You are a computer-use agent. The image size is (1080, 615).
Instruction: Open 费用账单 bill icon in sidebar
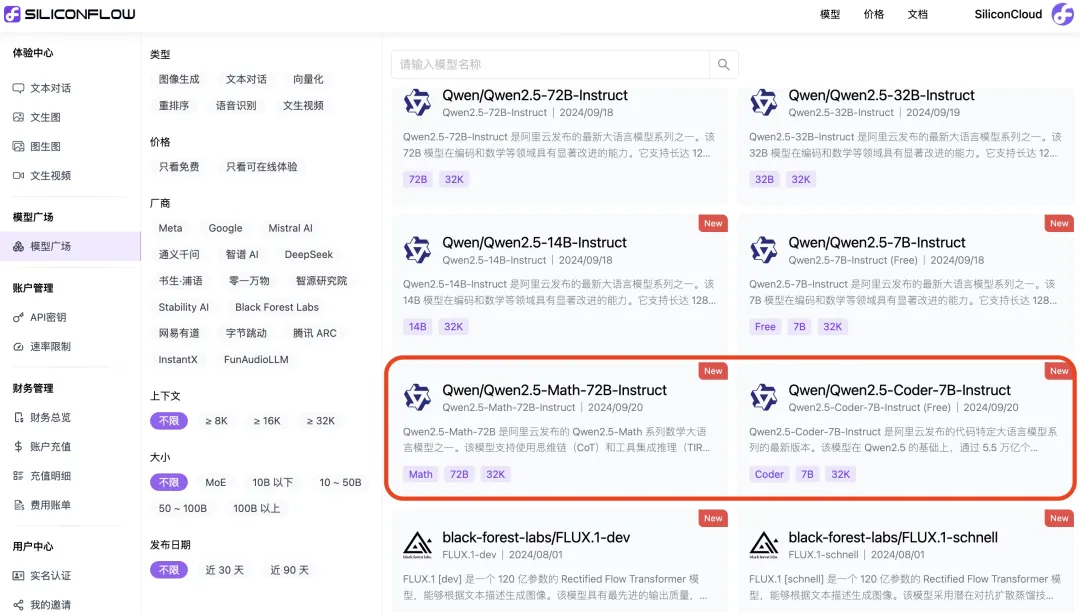(19, 505)
